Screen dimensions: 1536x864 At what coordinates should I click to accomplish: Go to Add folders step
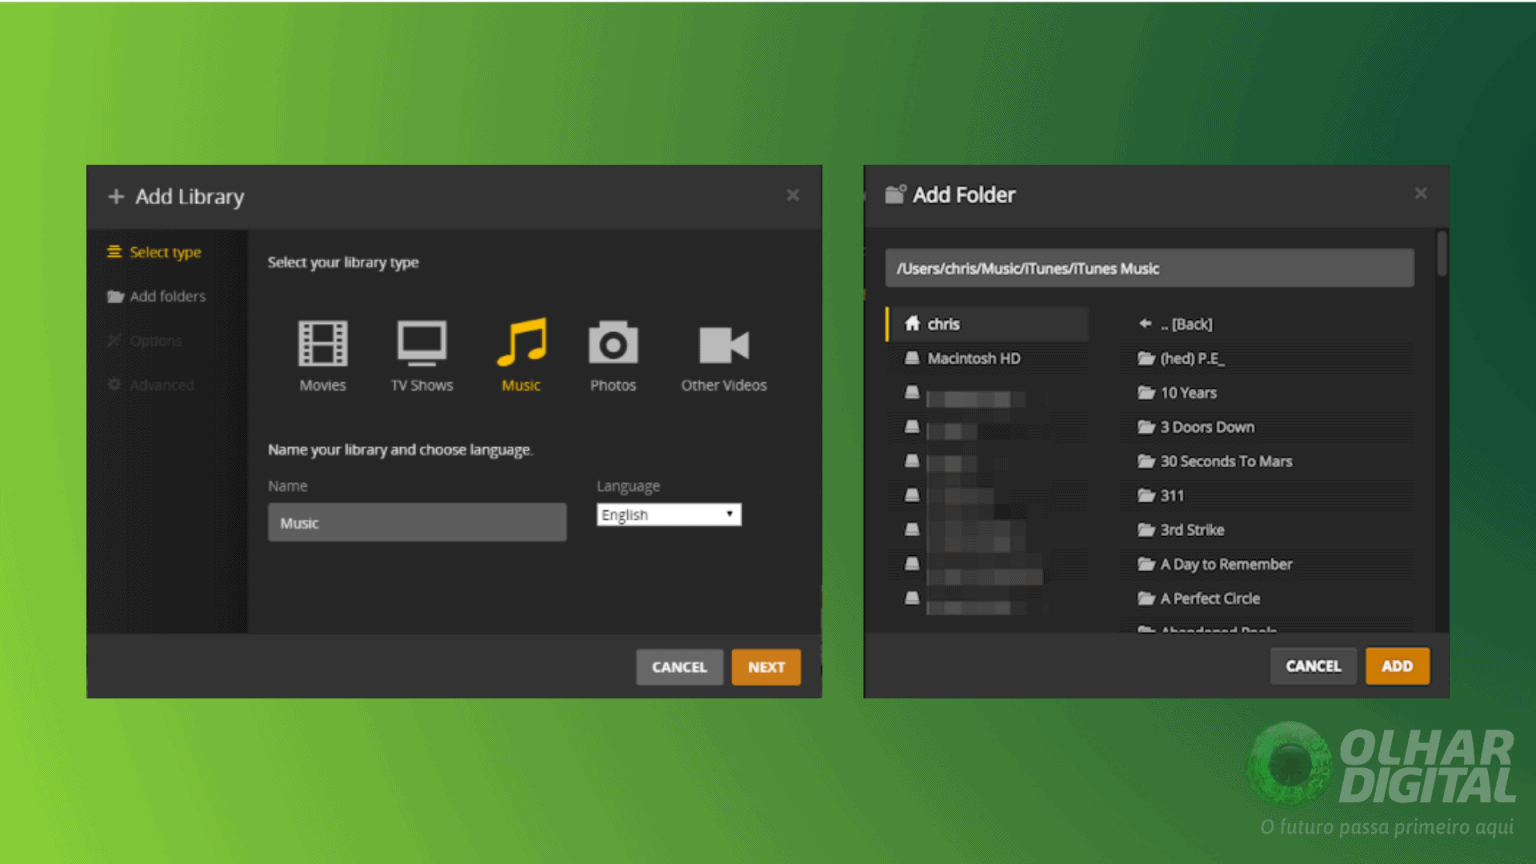point(157,296)
